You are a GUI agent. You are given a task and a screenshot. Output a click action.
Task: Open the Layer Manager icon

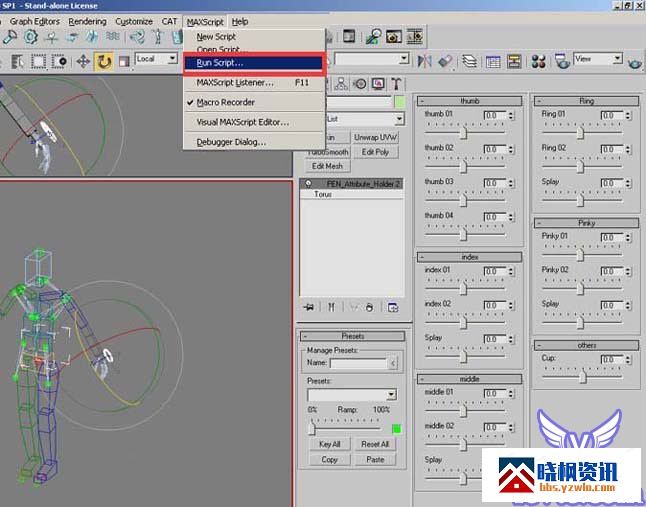point(469,61)
